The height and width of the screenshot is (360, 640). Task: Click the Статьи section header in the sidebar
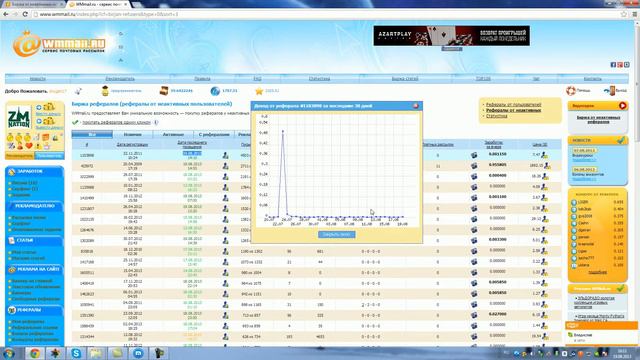pyautogui.click(x=34, y=240)
